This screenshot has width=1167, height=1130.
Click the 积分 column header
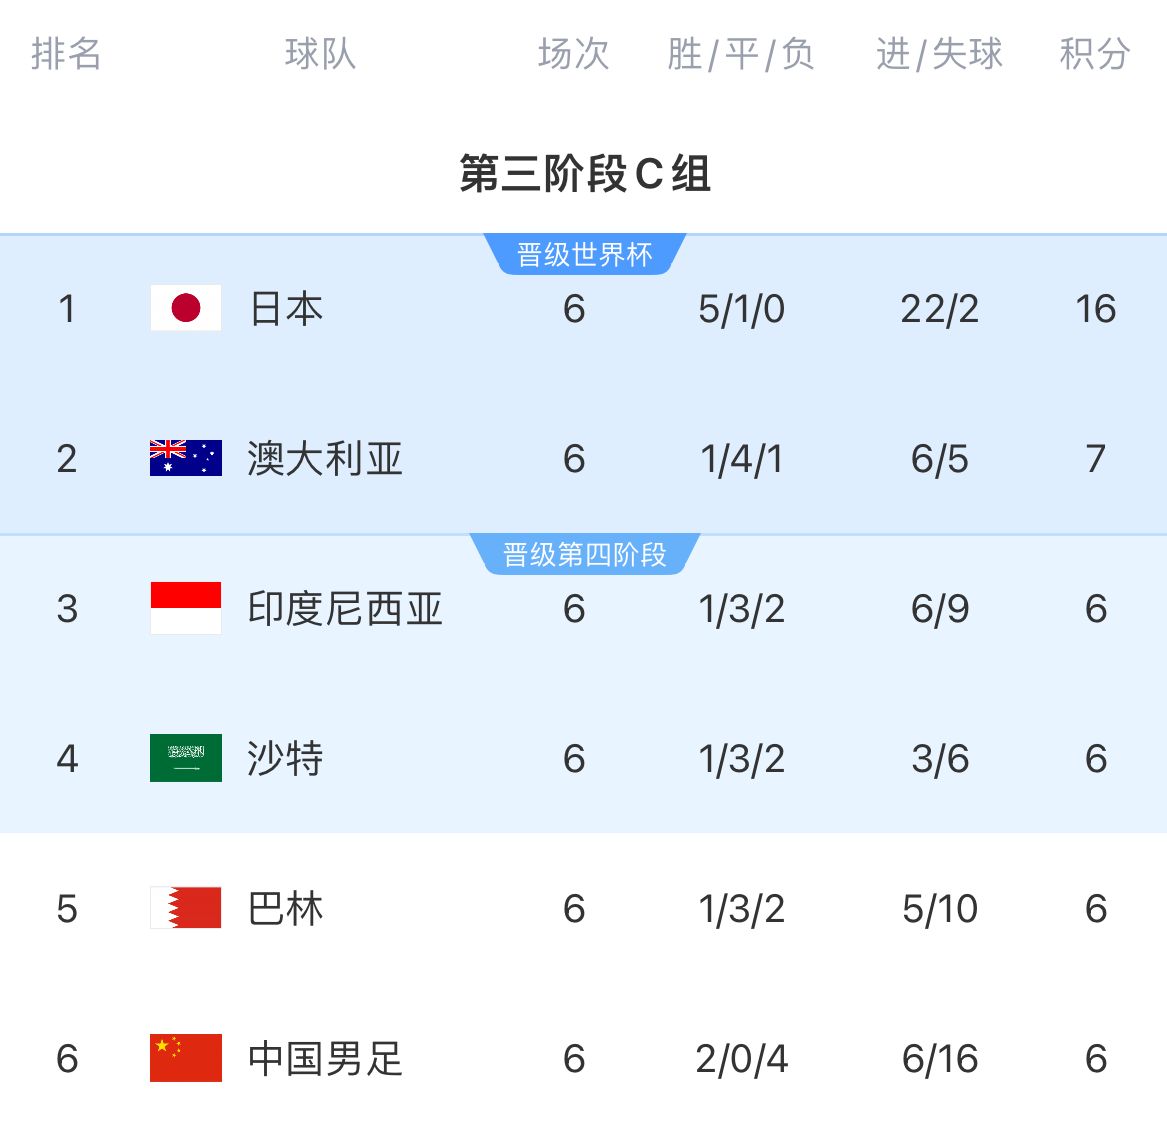click(x=1095, y=54)
